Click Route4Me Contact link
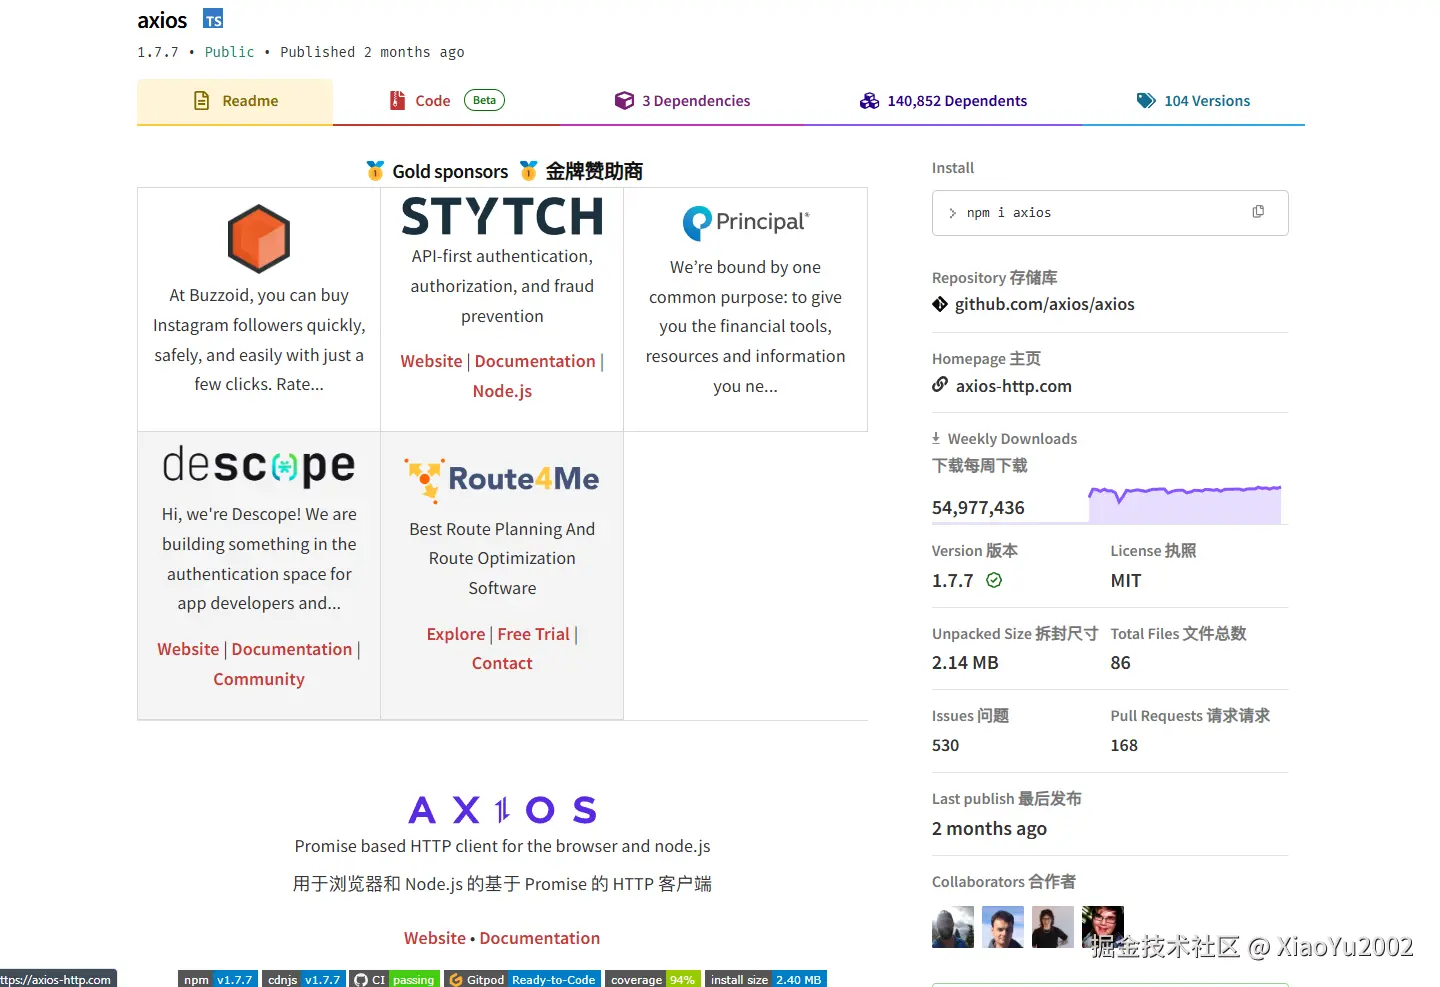Screen dimensions: 1440x987 click(502, 663)
